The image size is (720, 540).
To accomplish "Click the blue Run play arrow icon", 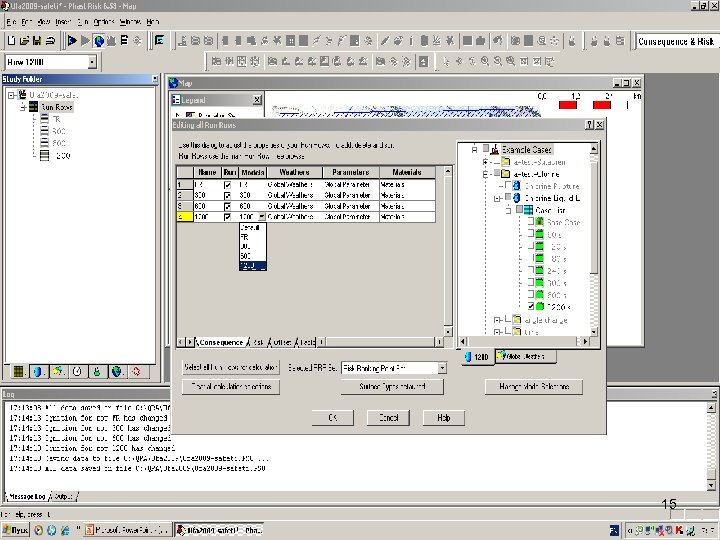I will tap(72, 41).
